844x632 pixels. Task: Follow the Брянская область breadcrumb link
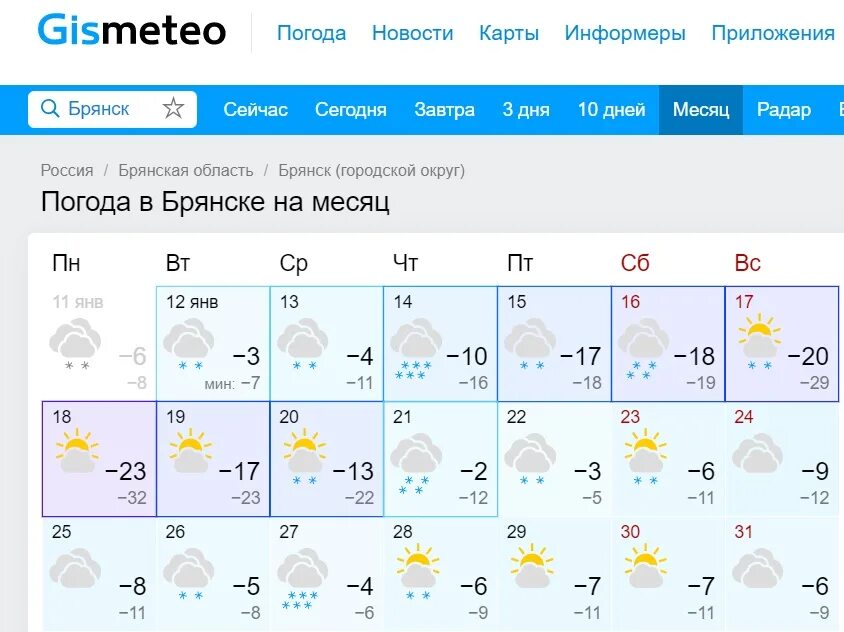click(186, 171)
